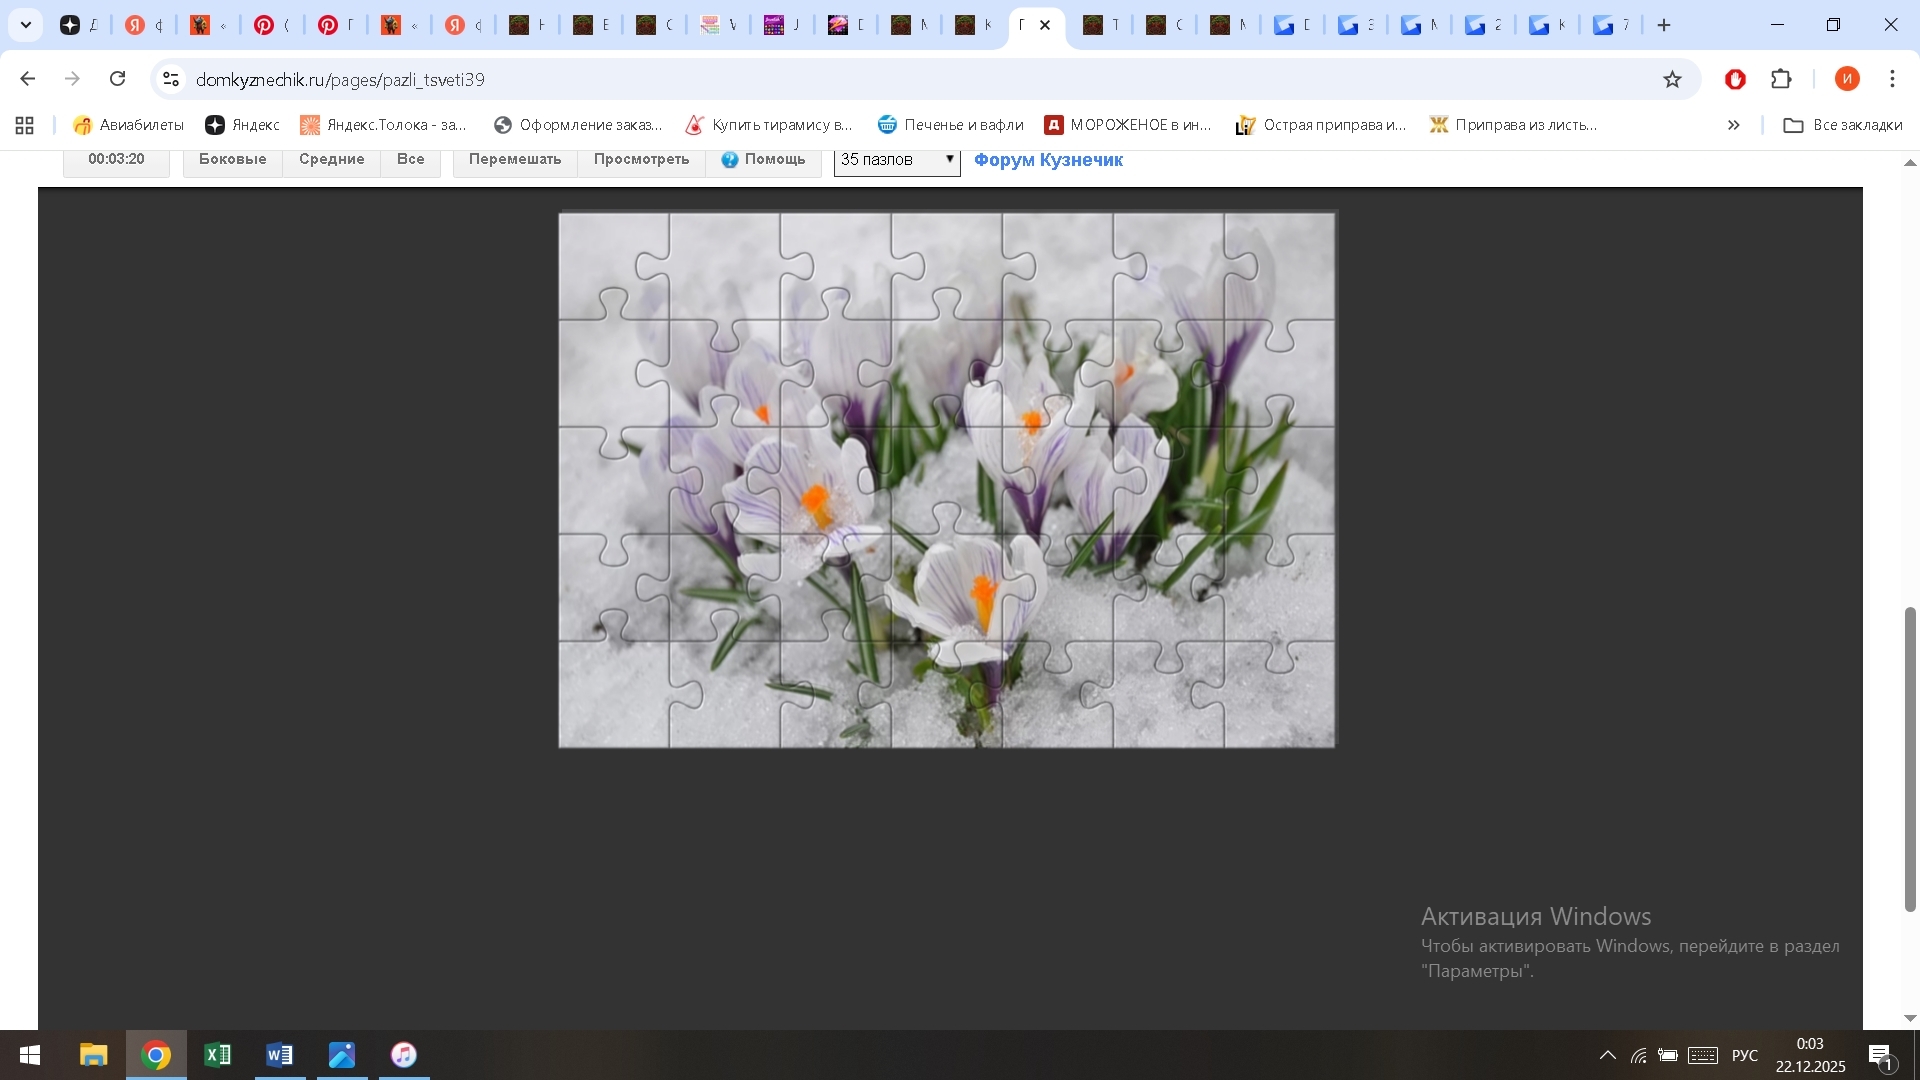
Task: Bookmark this page with star icon
Action: 1672,79
